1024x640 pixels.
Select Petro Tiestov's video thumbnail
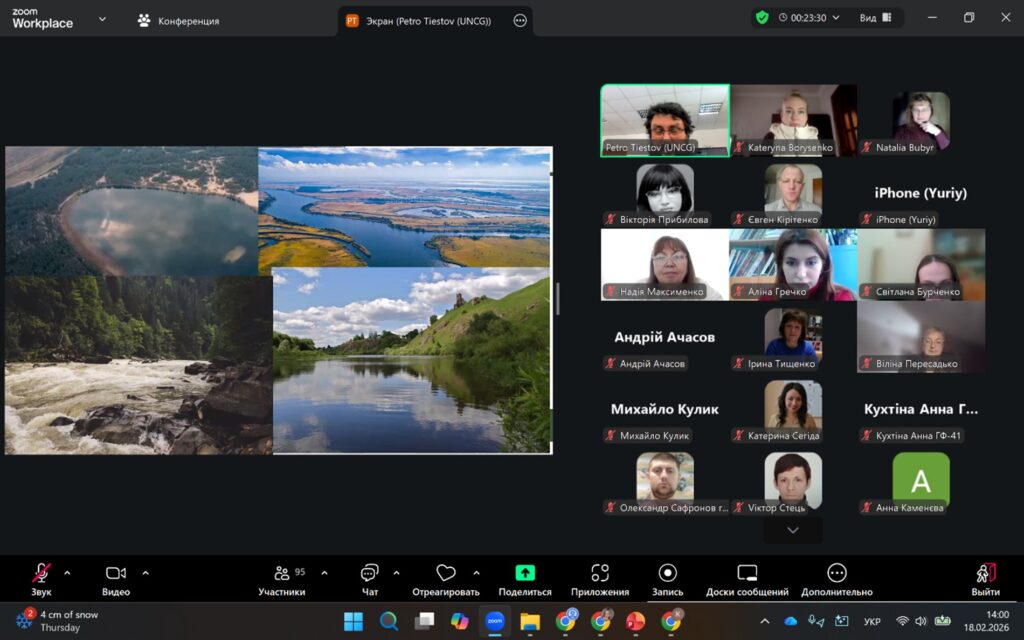tap(665, 120)
